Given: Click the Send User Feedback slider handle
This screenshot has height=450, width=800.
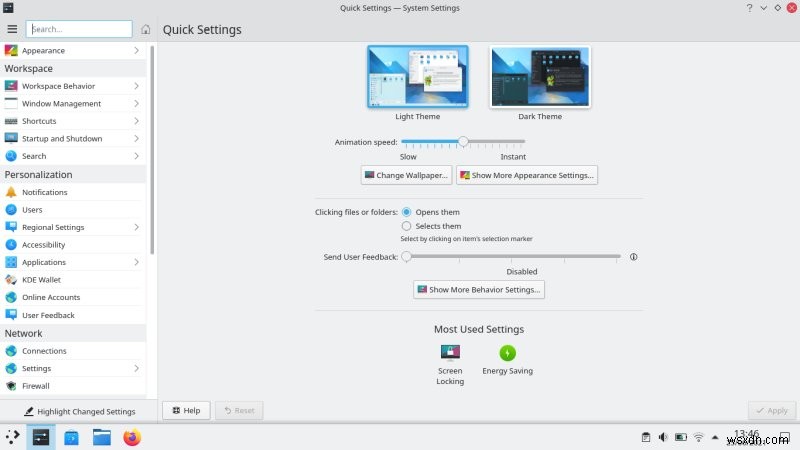Looking at the screenshot, I should (x=406, y=256).
